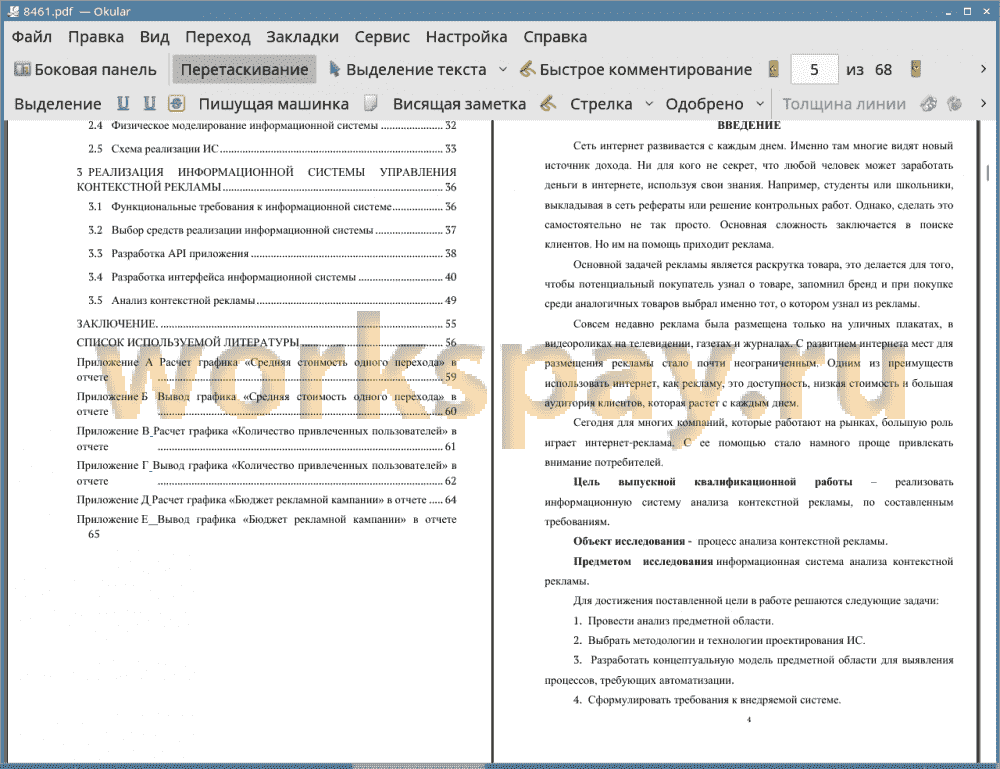
Task: Open the Вид menu
Action: (x=154, y=37)
